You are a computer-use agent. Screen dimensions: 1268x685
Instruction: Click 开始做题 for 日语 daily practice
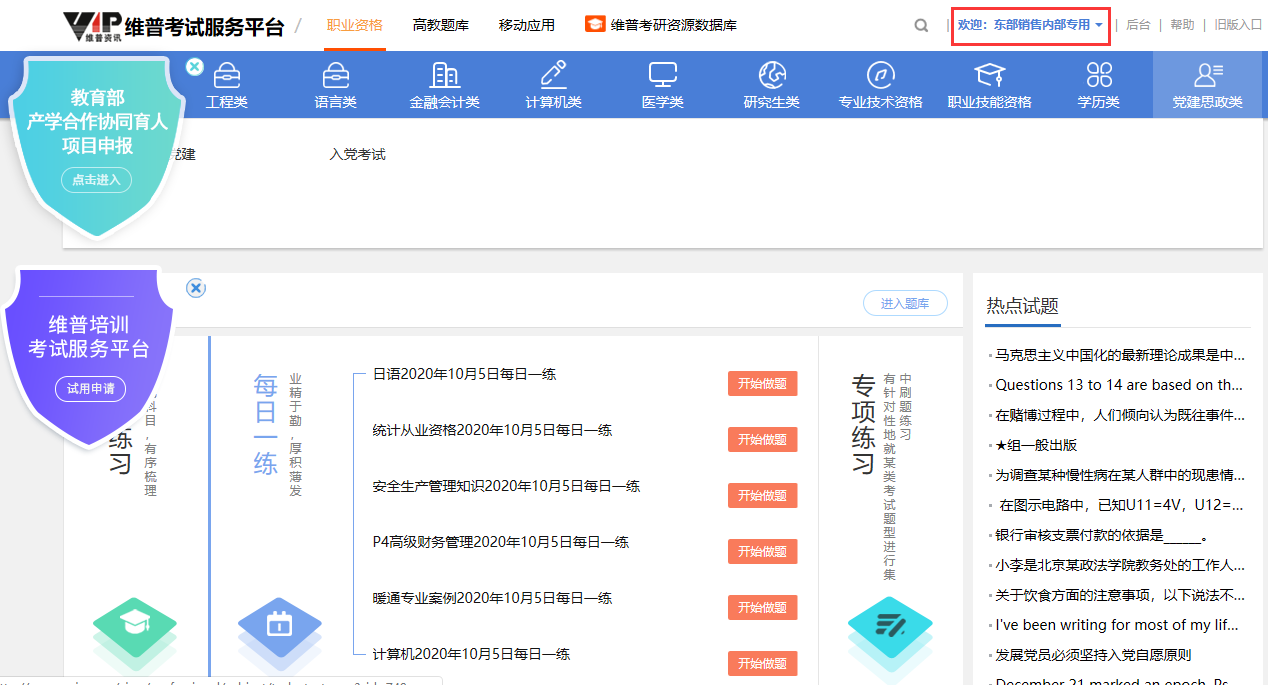point(762,384)
